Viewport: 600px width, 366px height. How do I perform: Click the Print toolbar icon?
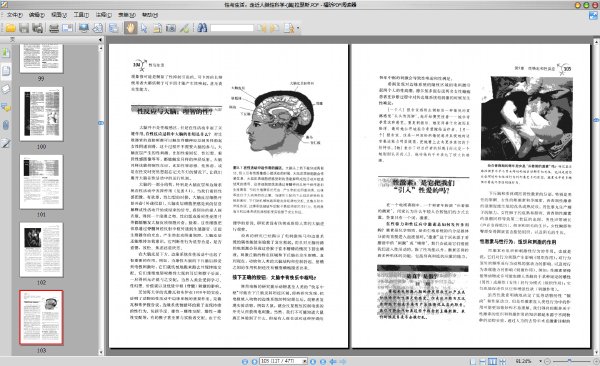(54, 28)
